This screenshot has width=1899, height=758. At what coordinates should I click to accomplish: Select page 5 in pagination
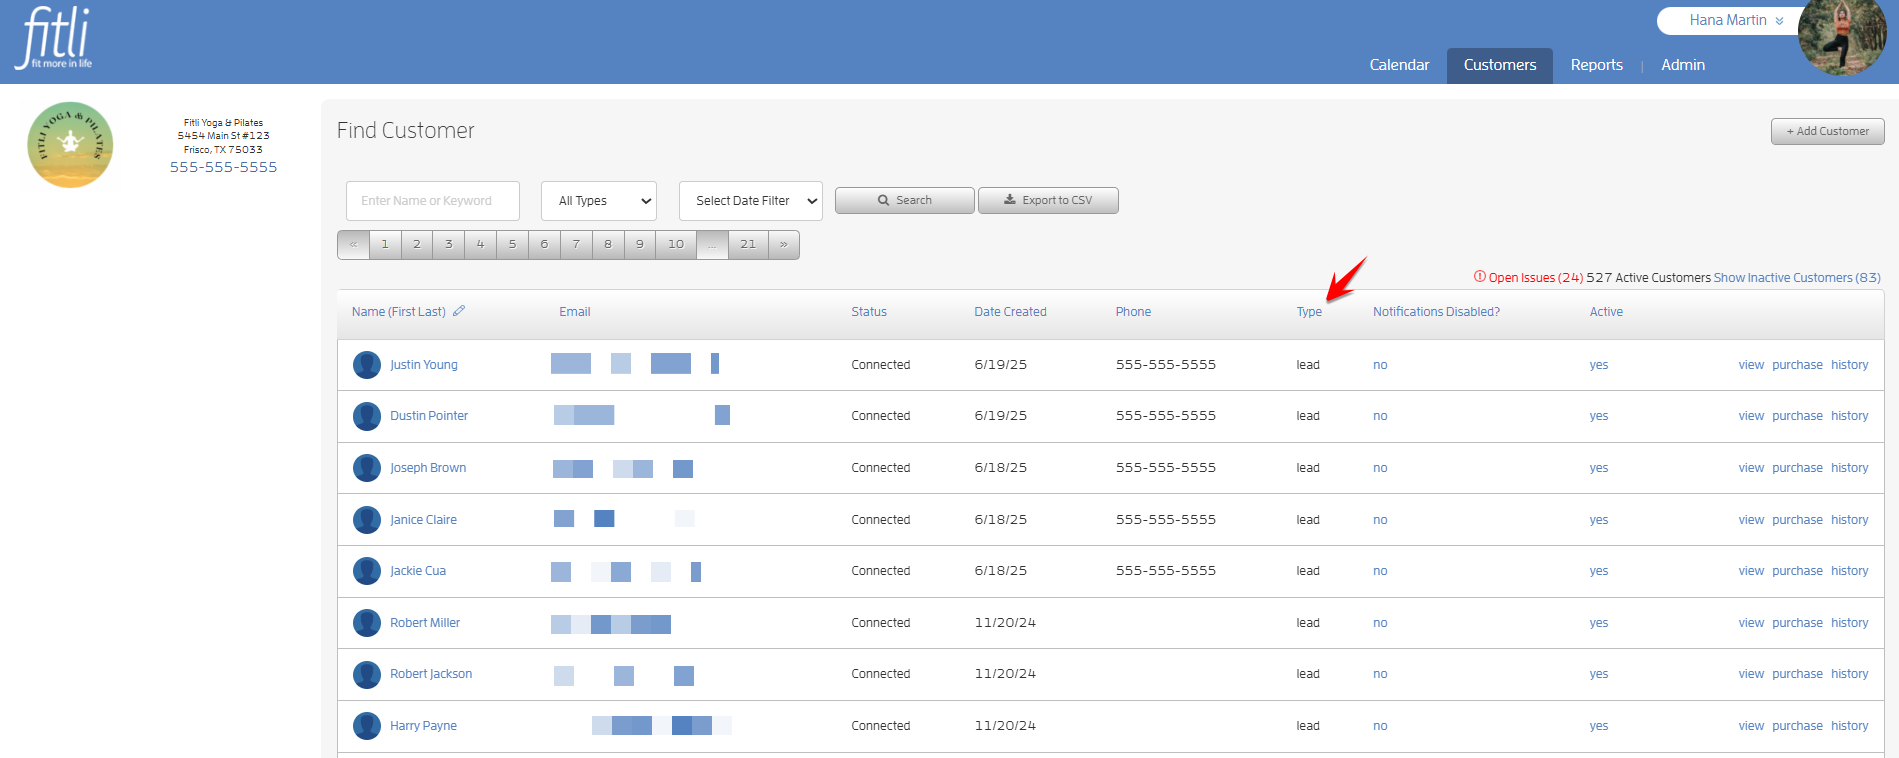pos(512,244)
